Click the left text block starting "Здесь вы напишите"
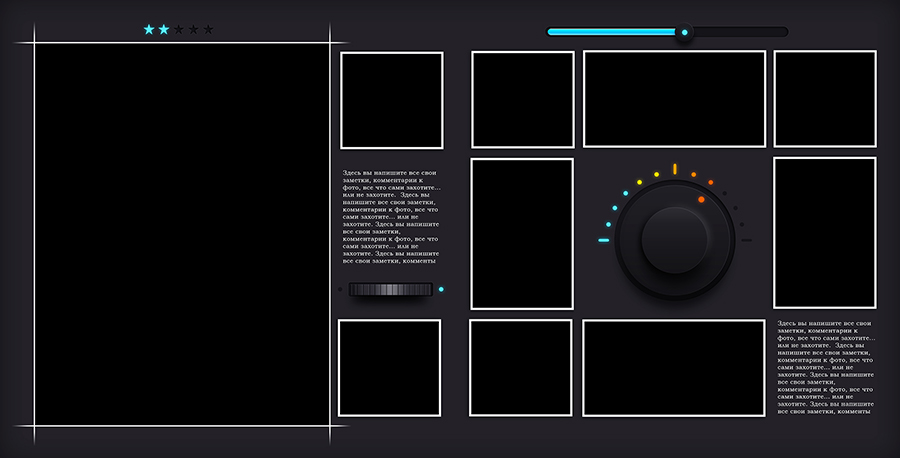 [x=391, y=217]
